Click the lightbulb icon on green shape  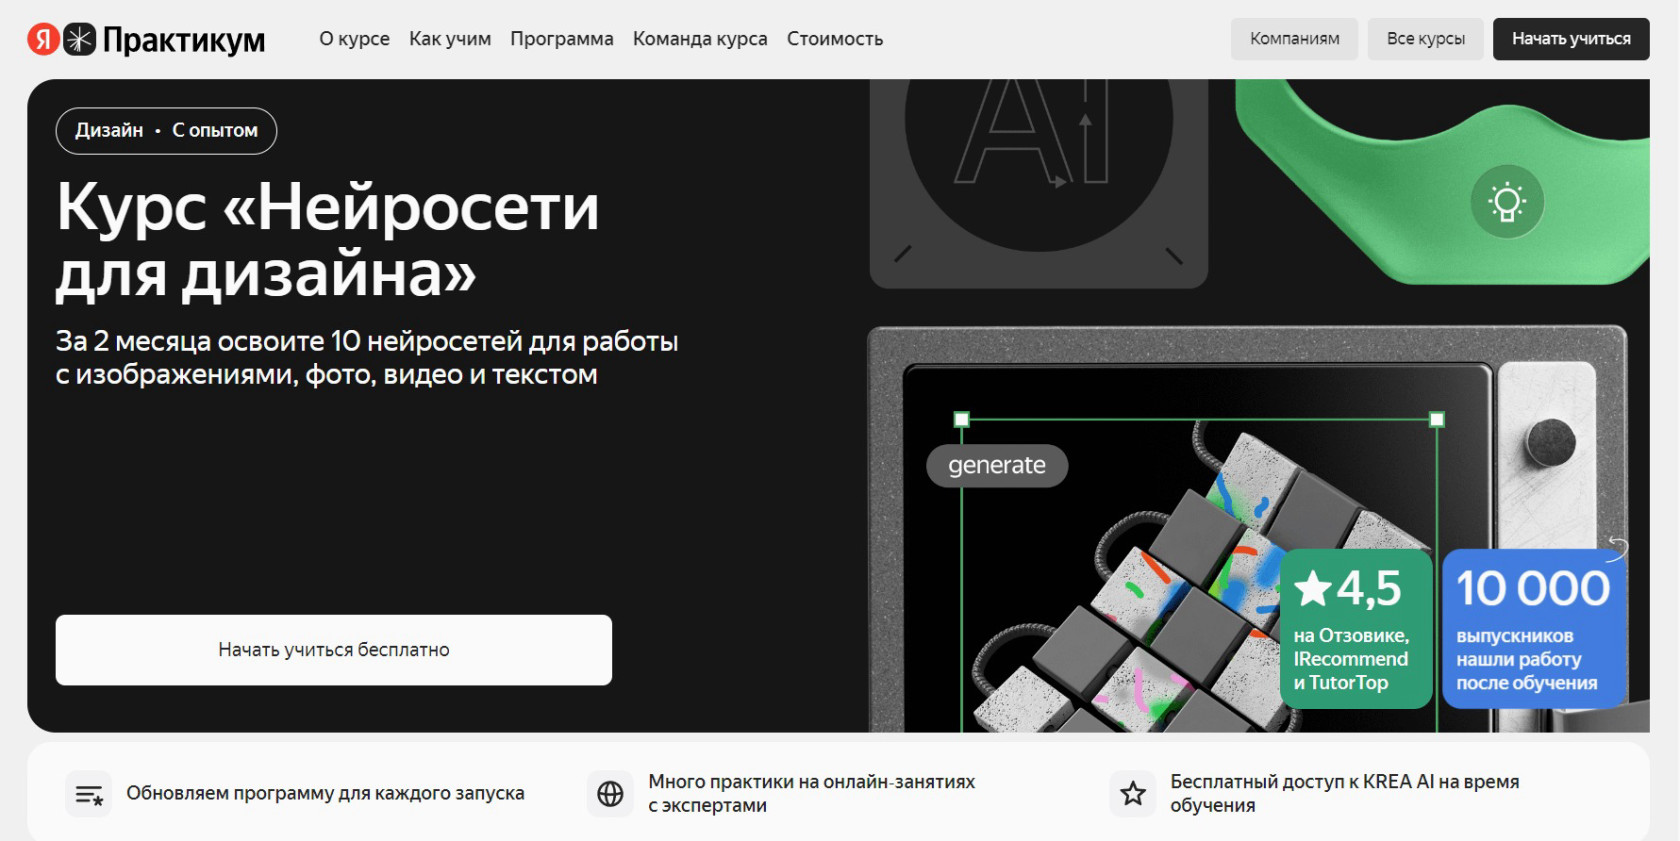1507,202
